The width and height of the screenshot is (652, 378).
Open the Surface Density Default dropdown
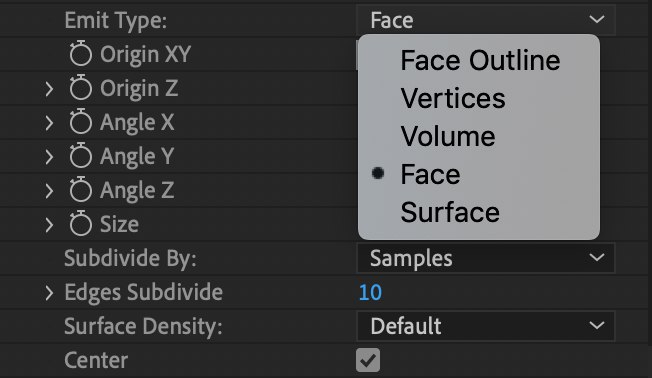[x=486, y=326]
